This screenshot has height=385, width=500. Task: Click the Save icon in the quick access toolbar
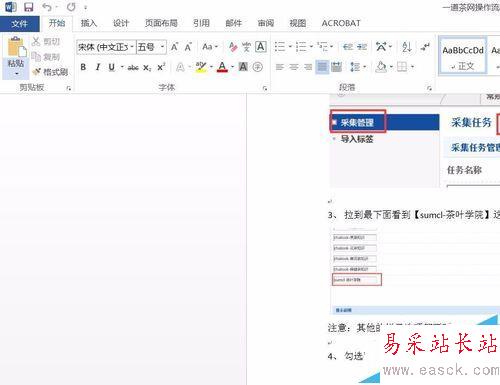[x=29, y=7]
